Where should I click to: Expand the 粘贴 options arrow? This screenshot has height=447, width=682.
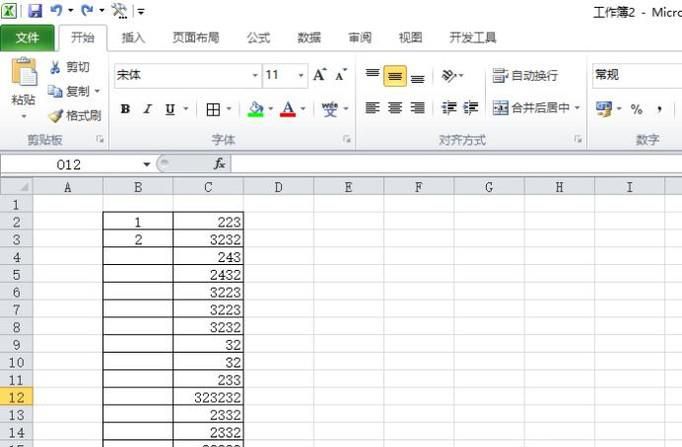coord(23,116)
